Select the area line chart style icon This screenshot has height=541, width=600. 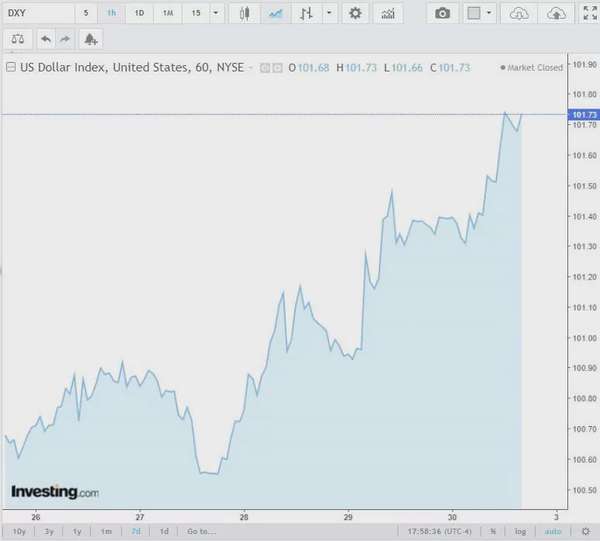pyautogui.click(x=275, y=13)
